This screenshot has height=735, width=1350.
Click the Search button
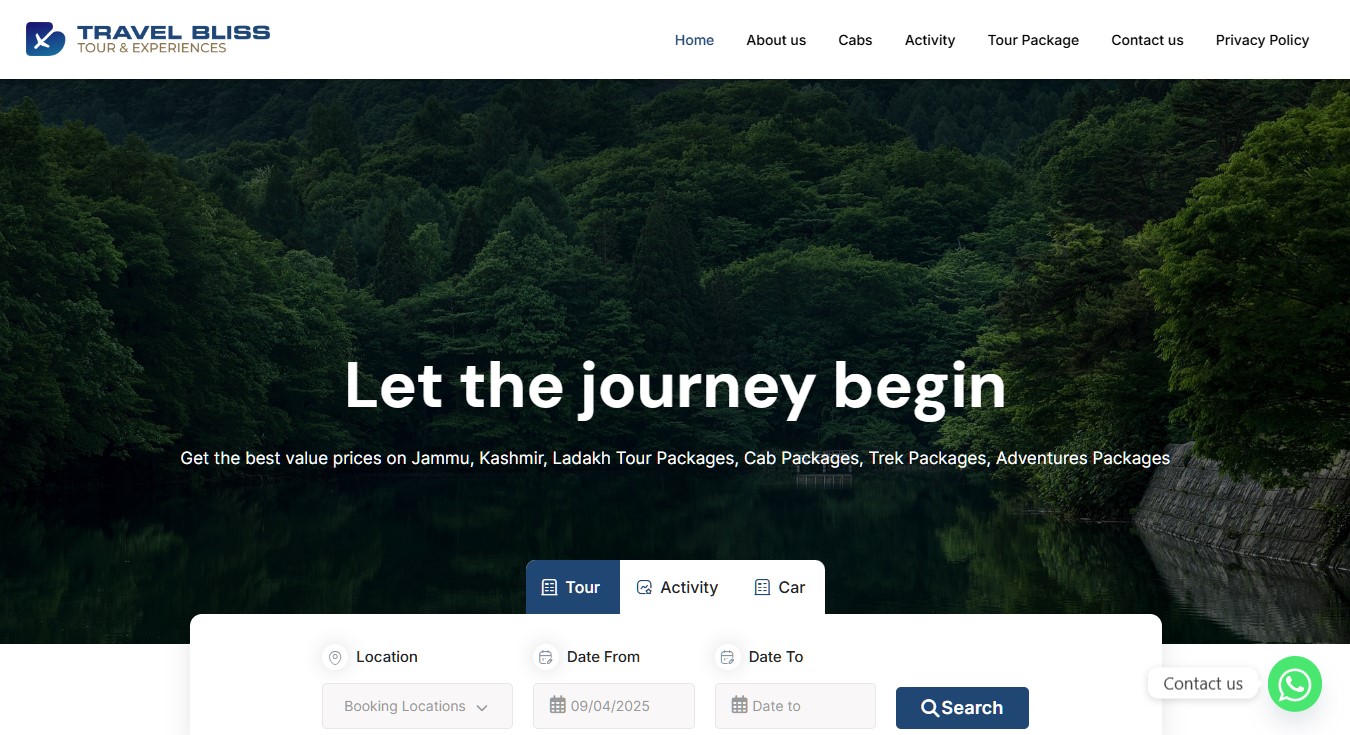(962, 708)
